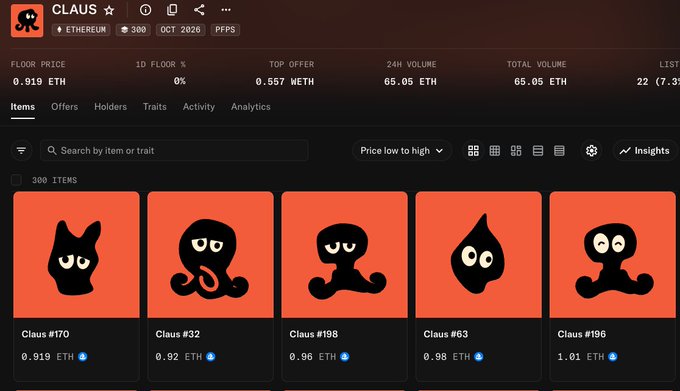The image size is (680, 391).
Task: Go to the Activity tab
Action: (x=199, y=107)
